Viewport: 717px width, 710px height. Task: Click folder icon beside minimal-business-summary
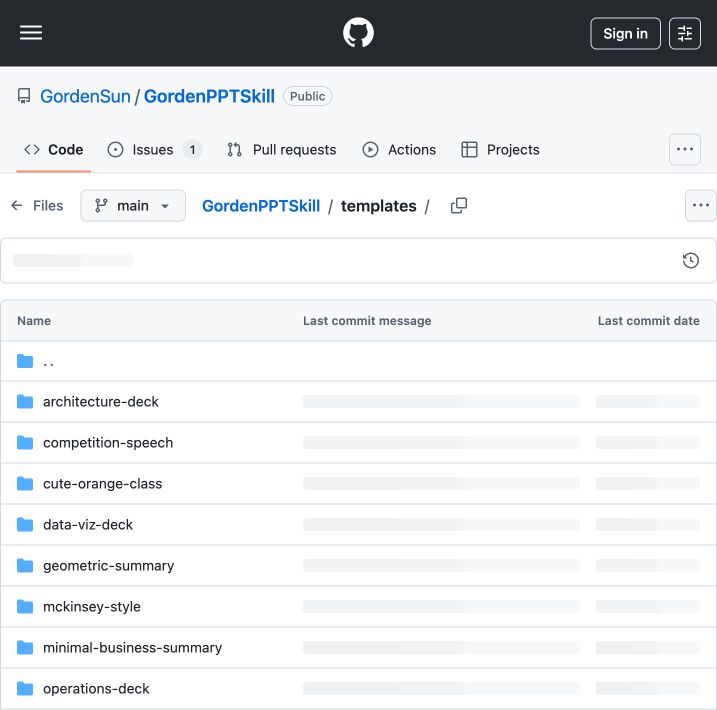(x=25, y=647)
